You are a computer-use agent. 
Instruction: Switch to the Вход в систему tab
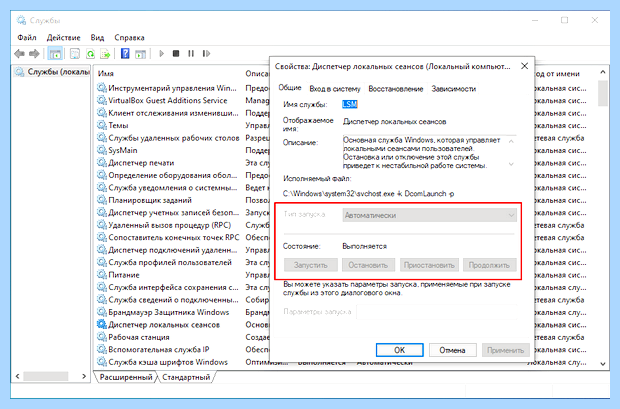[x=335, y=89]
